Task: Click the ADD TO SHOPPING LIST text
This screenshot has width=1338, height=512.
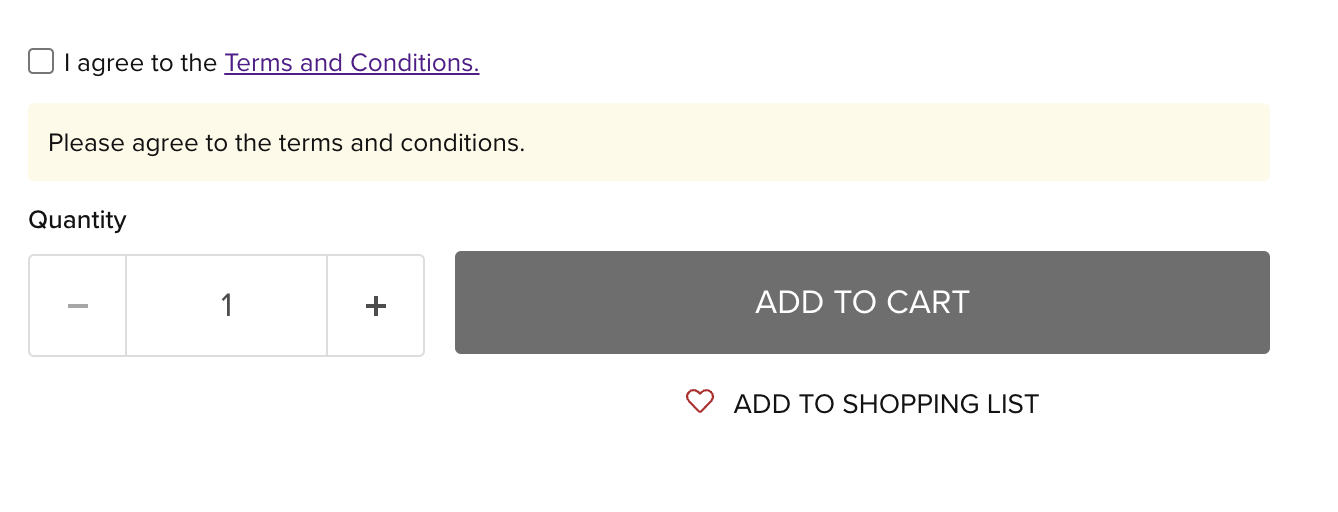Action: click(886, 404)
